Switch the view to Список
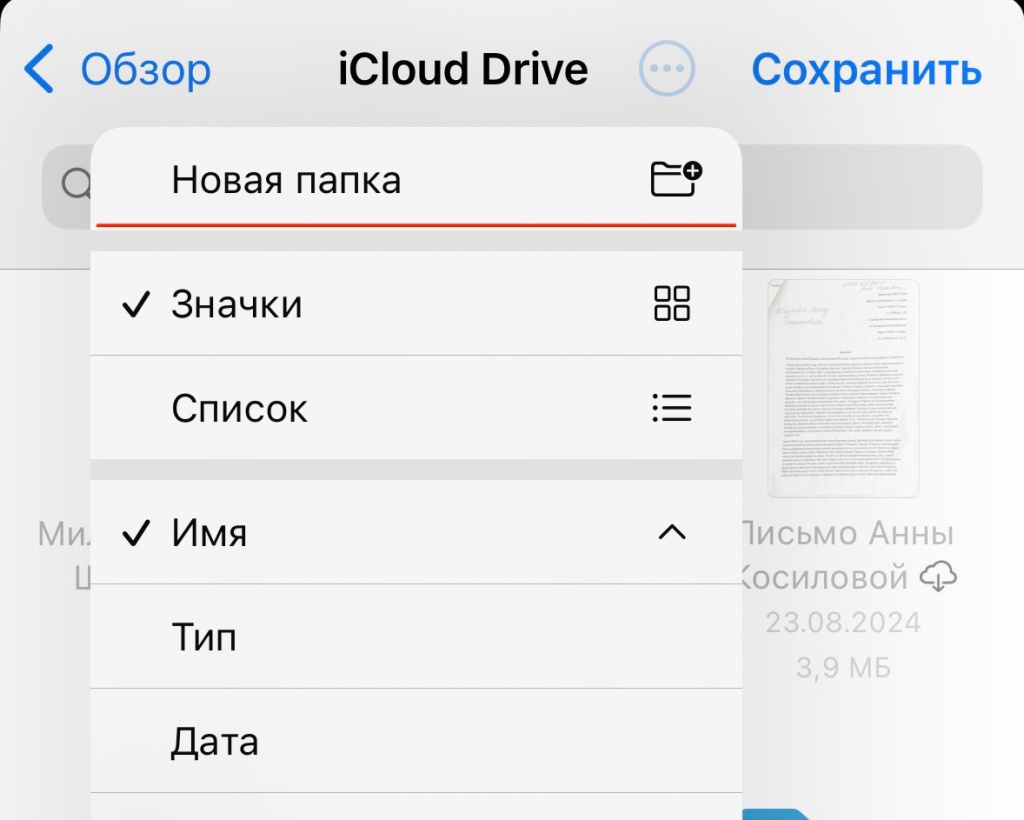Image resolution: width=1024 pixels, height=820 pixels. (240, 408)
